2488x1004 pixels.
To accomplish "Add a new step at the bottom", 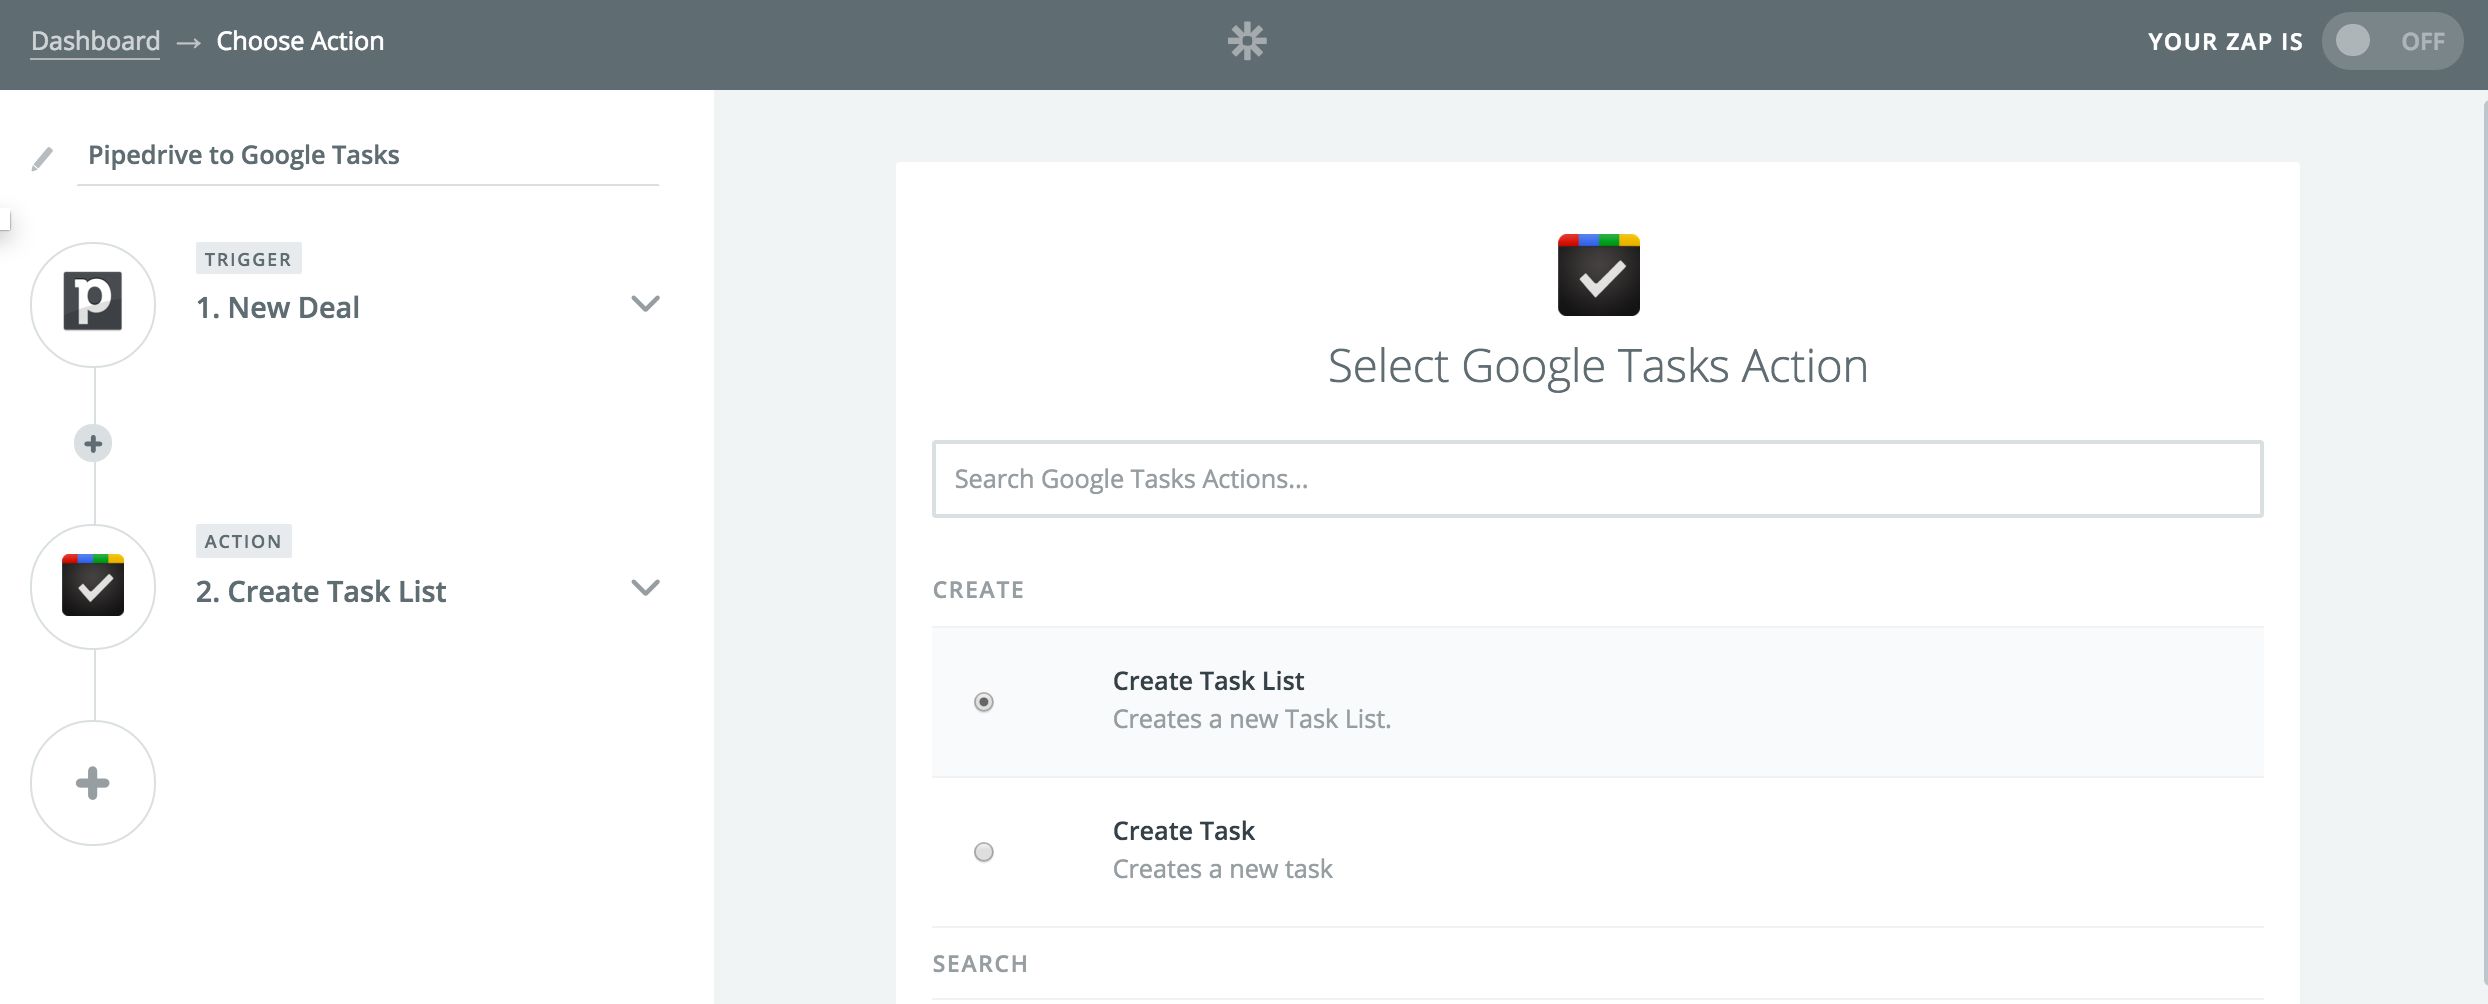I will [93, 783].
